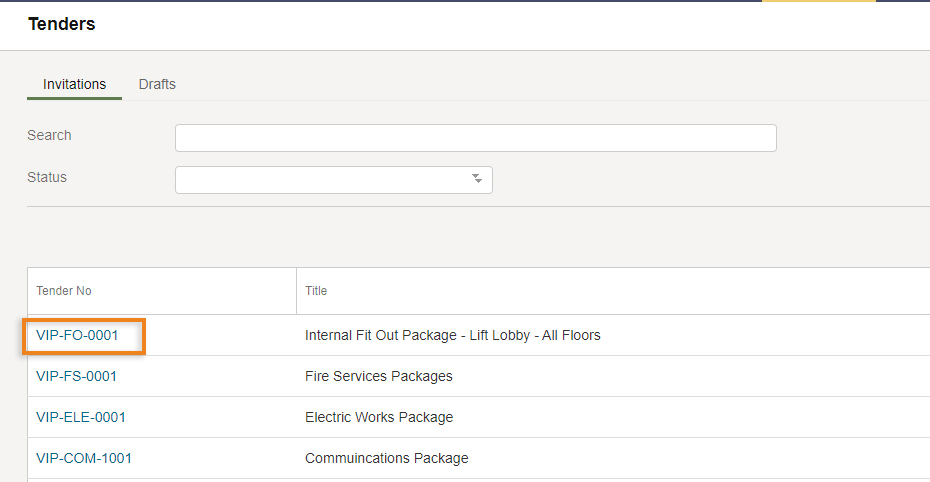Click the divider line below the Status filter
Viewport: 930px width, 482px height.
coord(478,206)
